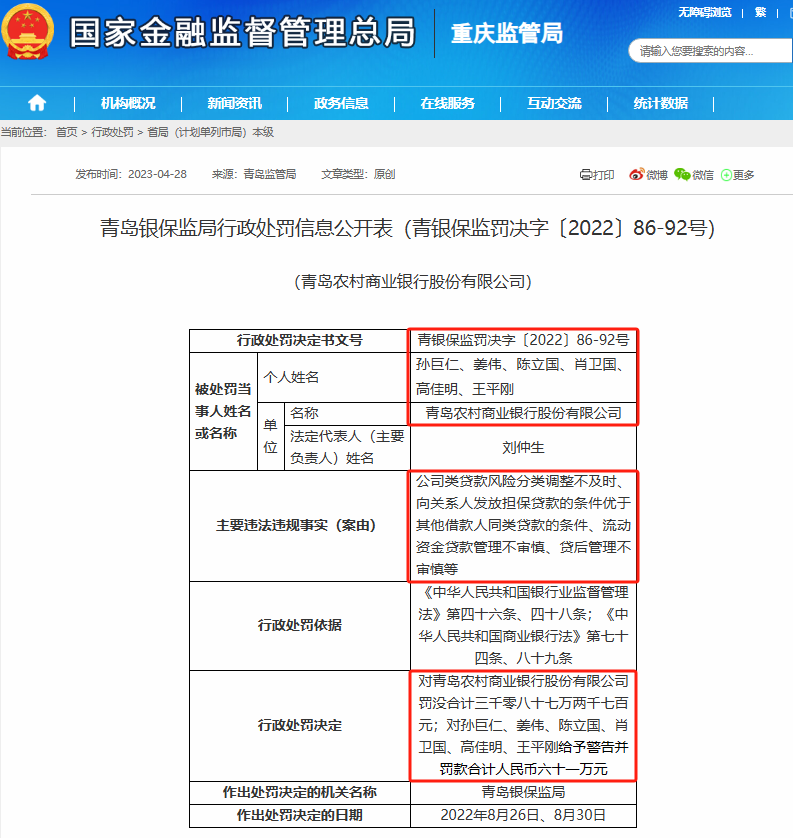Open the 统计数据 menu

pyautogui.click(x=660, y=103)
